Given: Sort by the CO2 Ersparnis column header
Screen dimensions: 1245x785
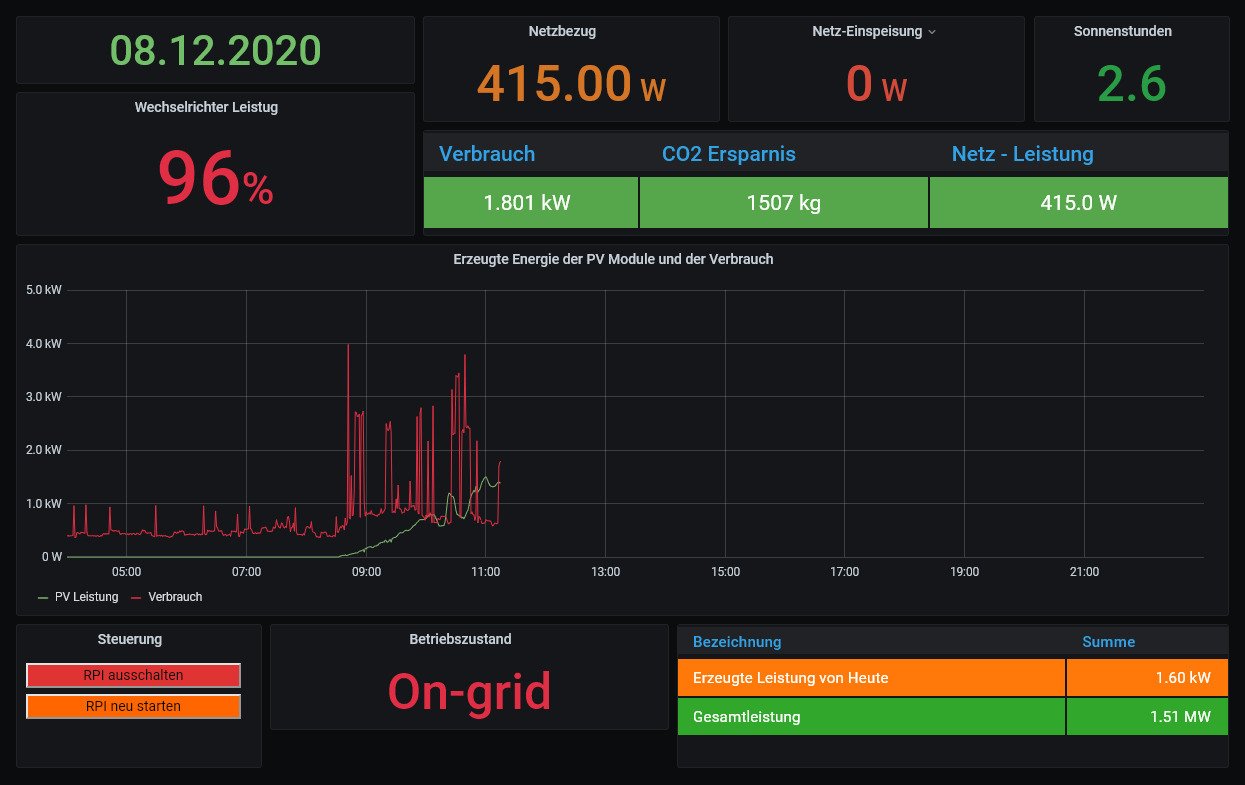Looking at the screenshot, I should click(728, 154).
